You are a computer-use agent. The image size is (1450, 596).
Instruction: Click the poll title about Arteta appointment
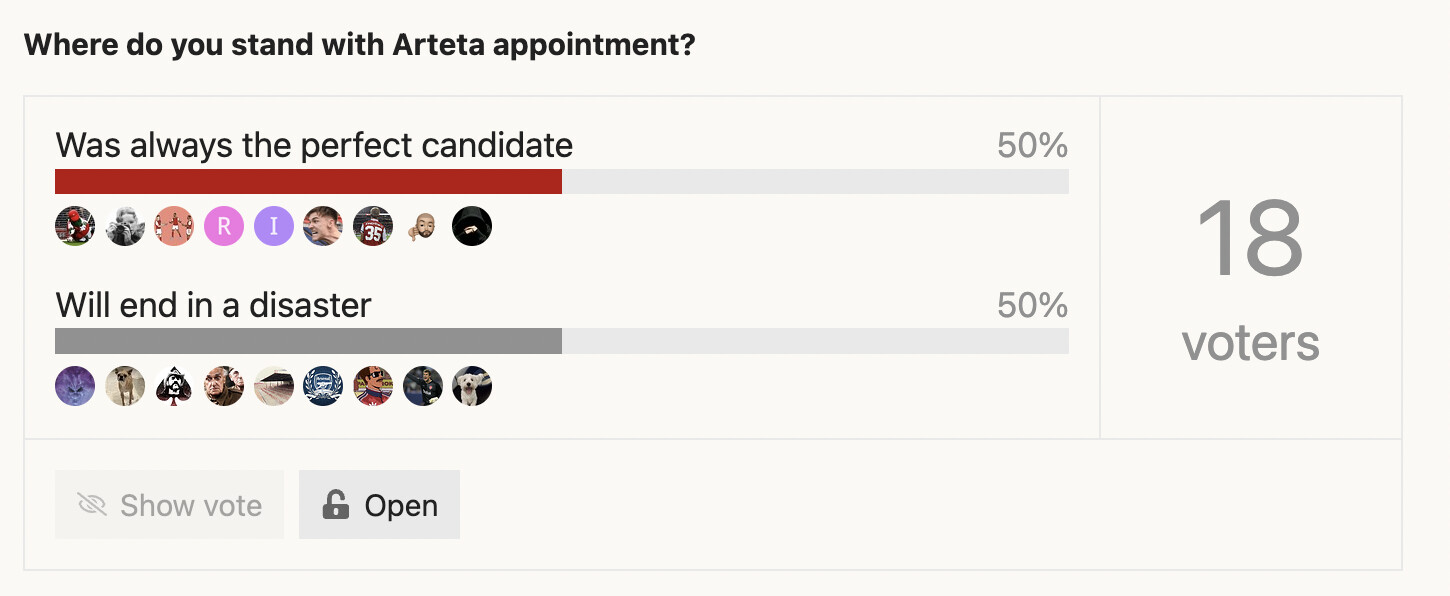coord(359,46)
